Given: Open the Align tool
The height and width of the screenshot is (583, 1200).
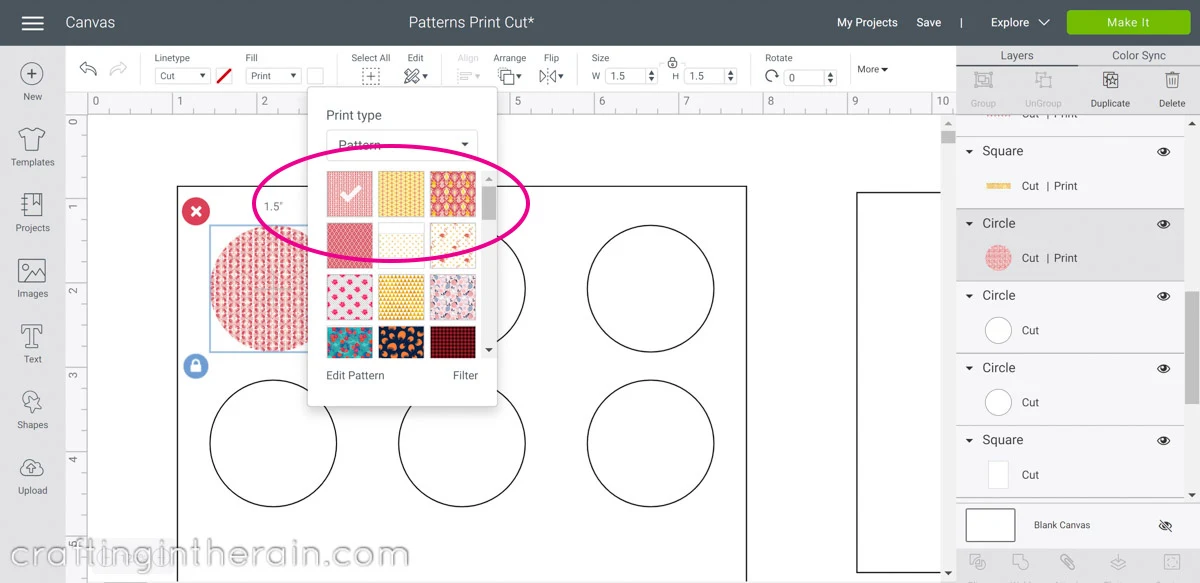Looking at the screenshot, I should (x=468, y=76).
